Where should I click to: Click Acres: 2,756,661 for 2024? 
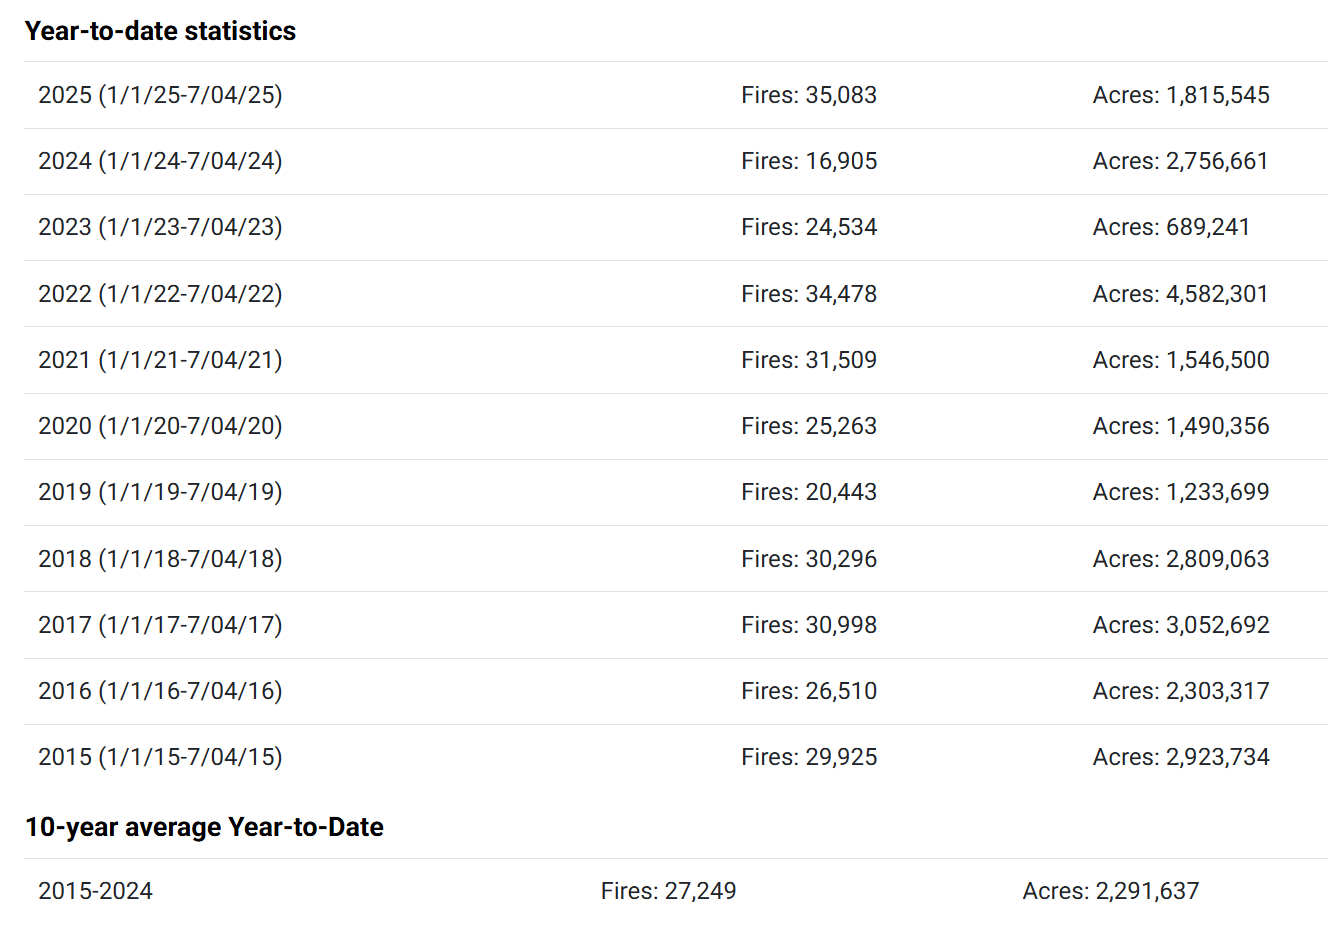[x=1181, y=161]
